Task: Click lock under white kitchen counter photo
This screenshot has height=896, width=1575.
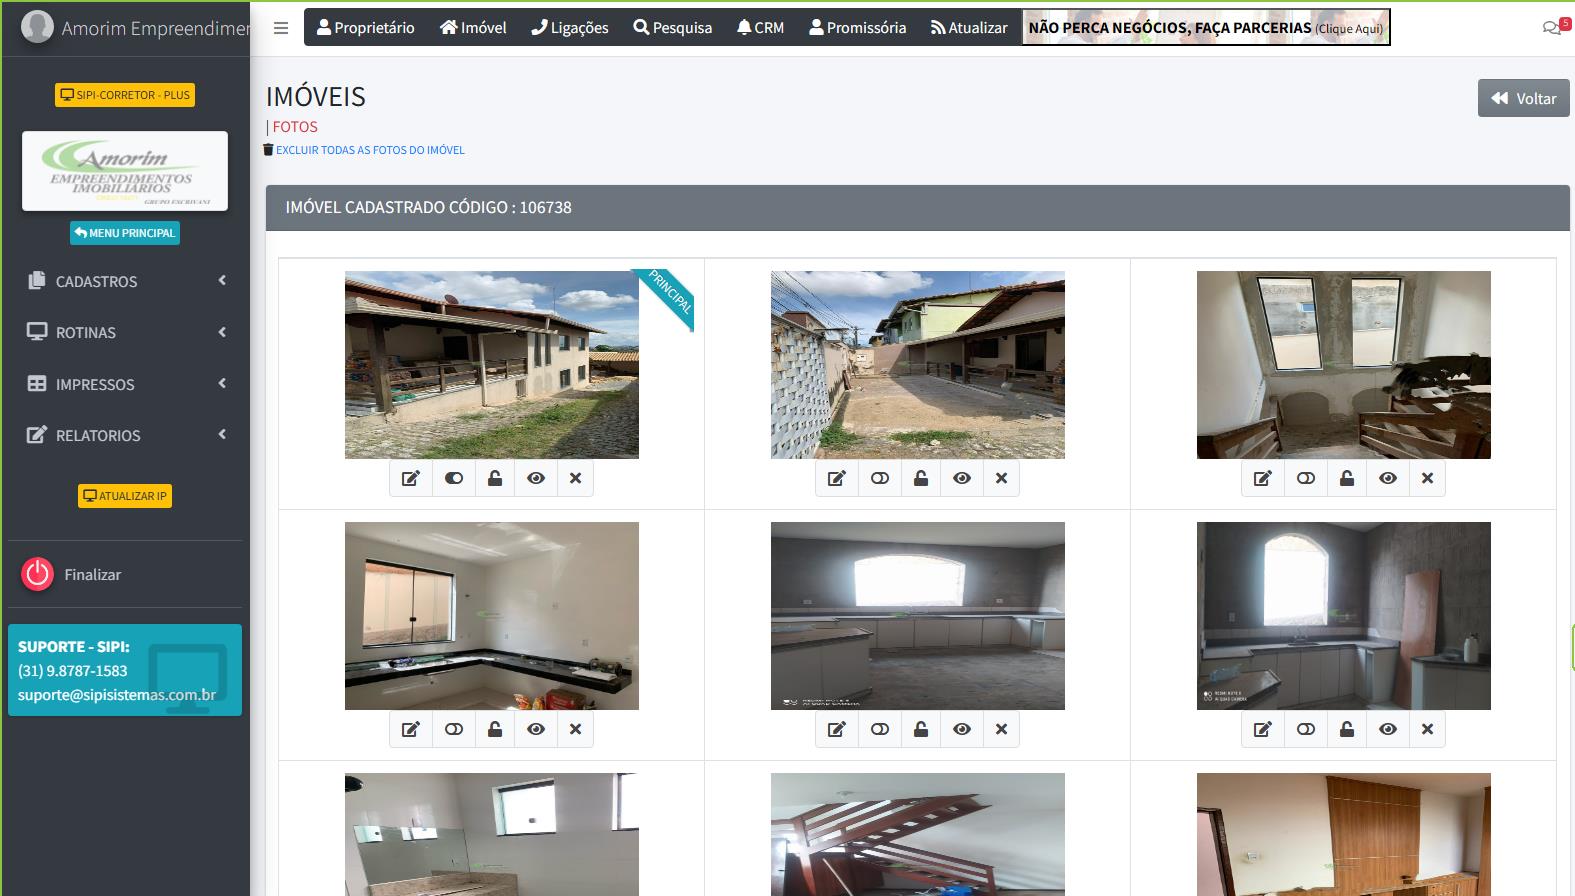Action: (495, 729)
